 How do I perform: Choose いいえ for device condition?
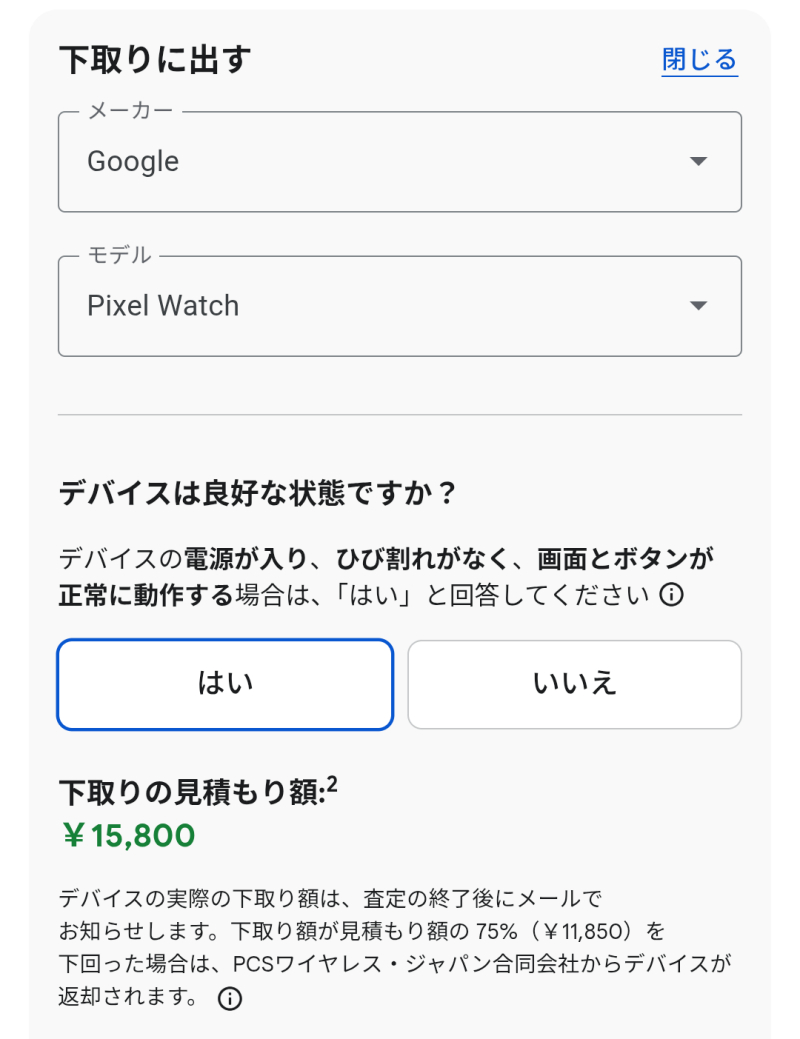point(574,685)
